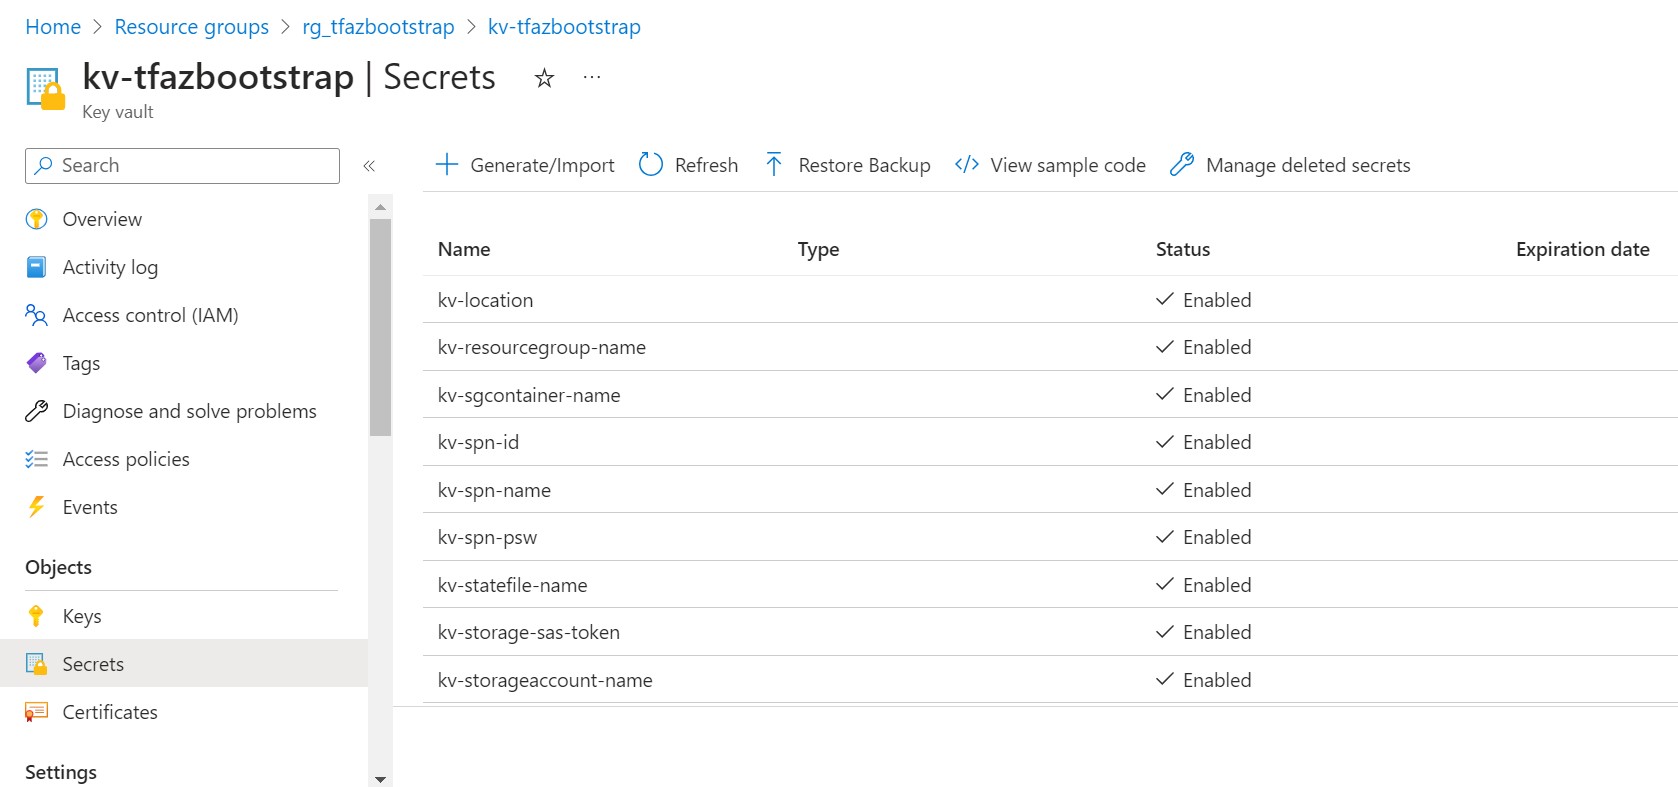Viewport: 1678px width, 787px height.
Task: Click the View sample code icon
Action: point(966,165)
